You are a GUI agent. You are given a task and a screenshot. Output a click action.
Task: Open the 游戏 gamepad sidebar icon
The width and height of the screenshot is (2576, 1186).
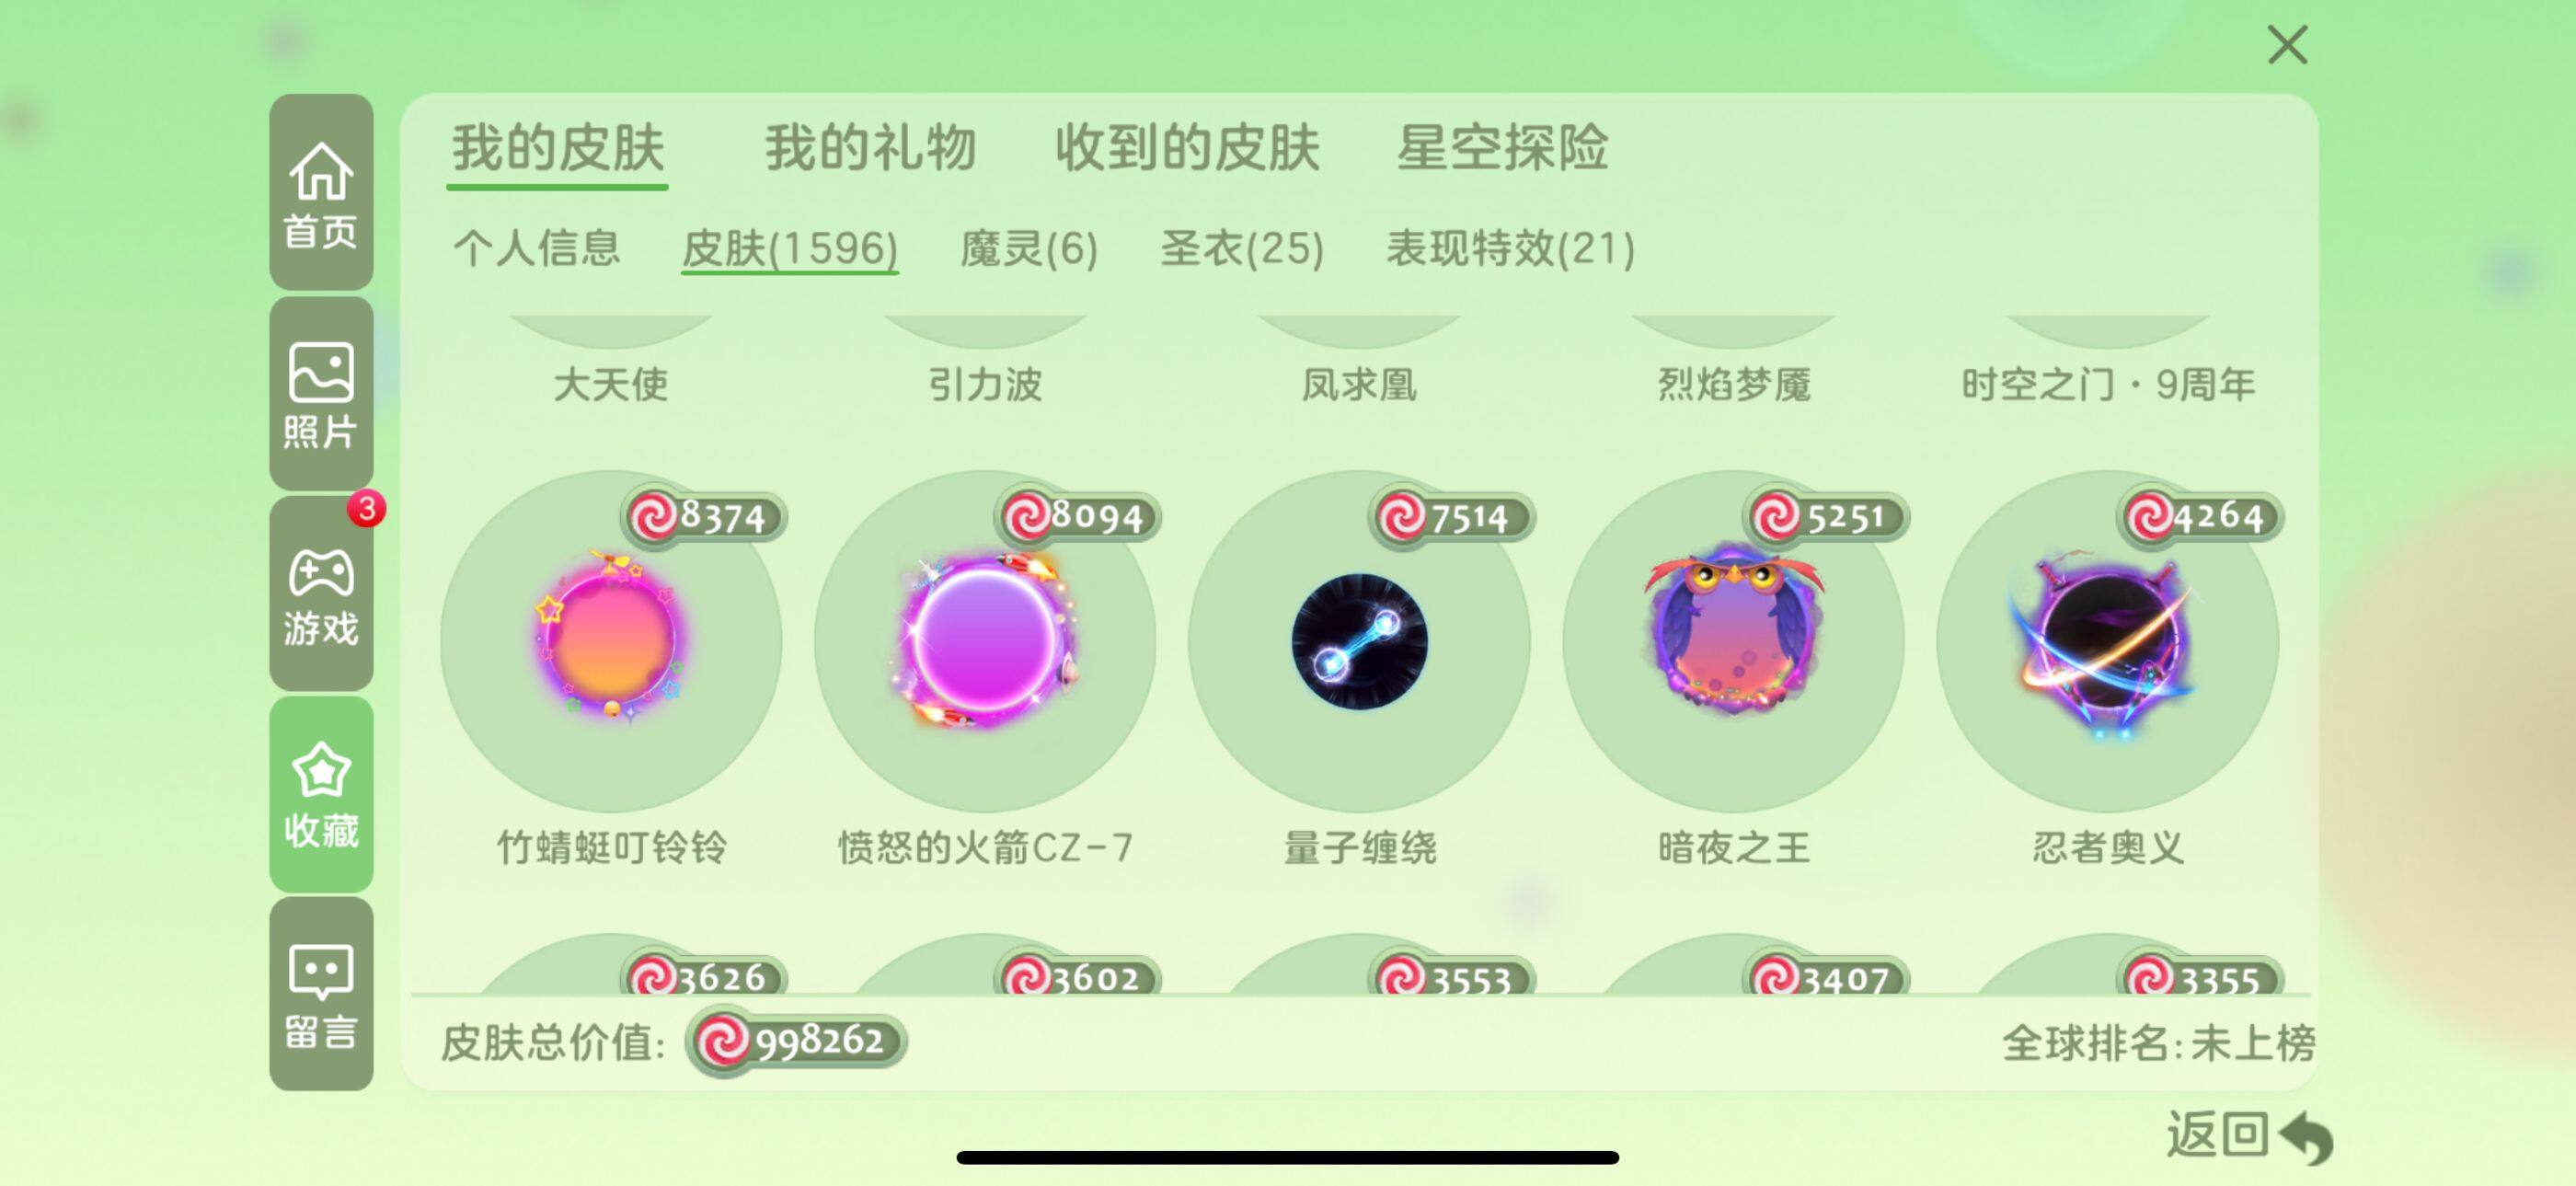click(321, 594)
